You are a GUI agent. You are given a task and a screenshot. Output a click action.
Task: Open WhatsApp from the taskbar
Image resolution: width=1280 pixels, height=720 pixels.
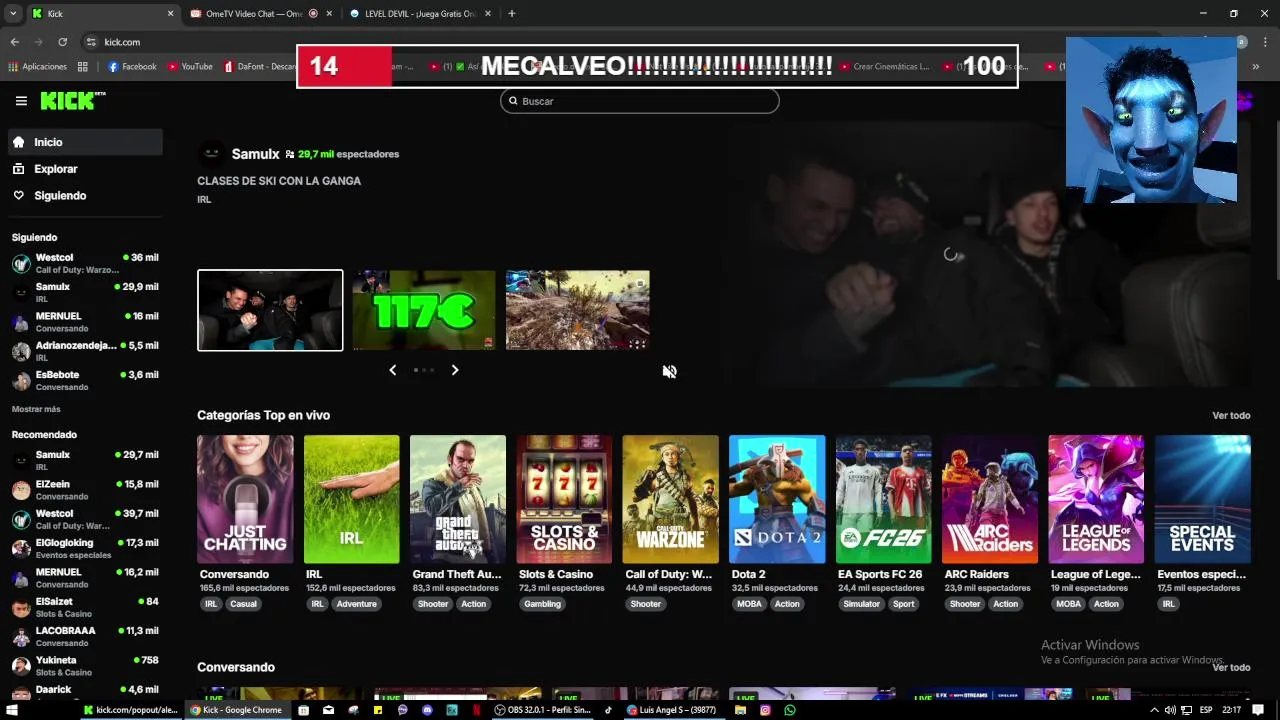(790, 710)
